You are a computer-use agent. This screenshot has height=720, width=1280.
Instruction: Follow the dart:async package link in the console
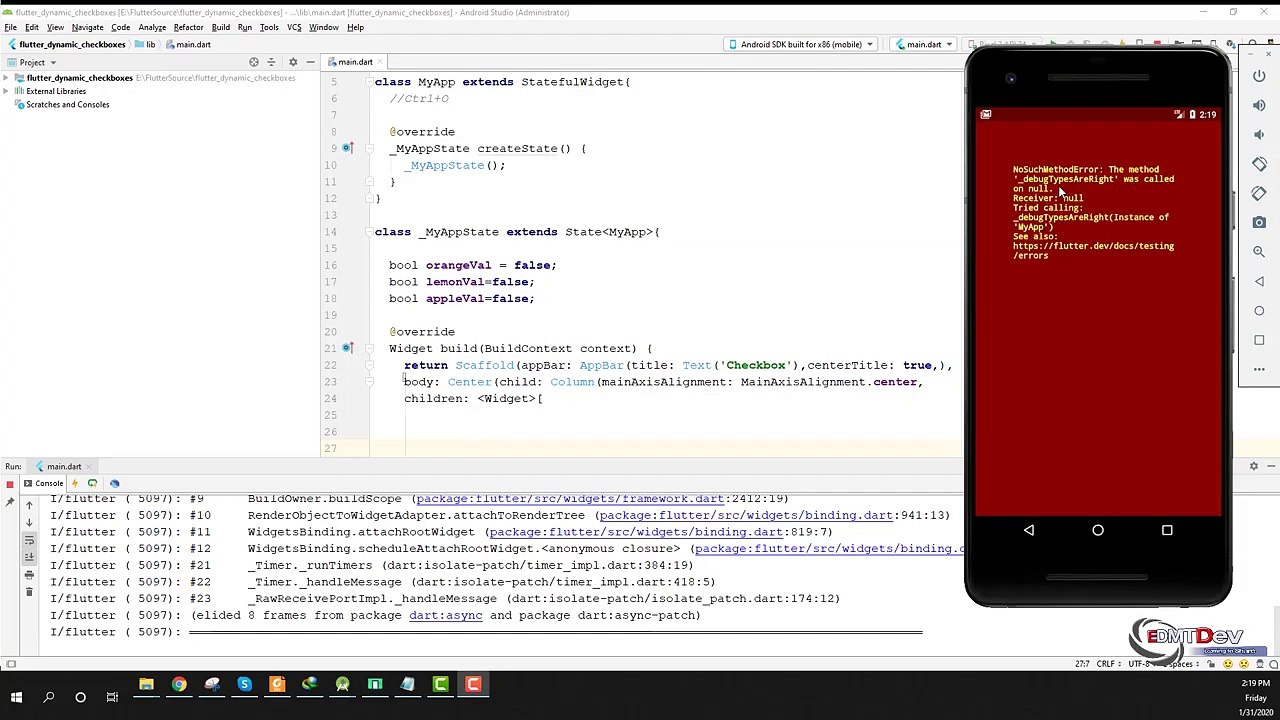tap(446, 615)
